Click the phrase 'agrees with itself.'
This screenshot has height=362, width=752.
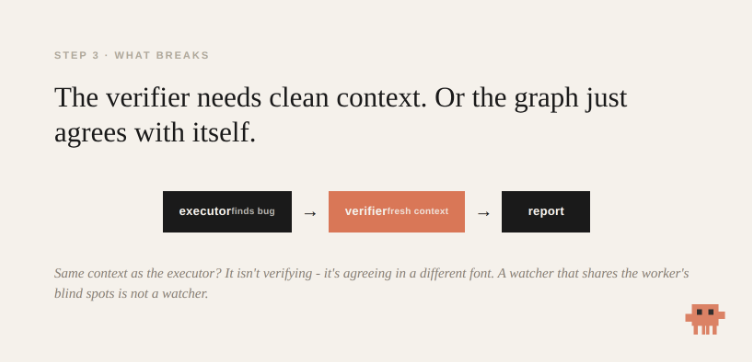(155, 132)
